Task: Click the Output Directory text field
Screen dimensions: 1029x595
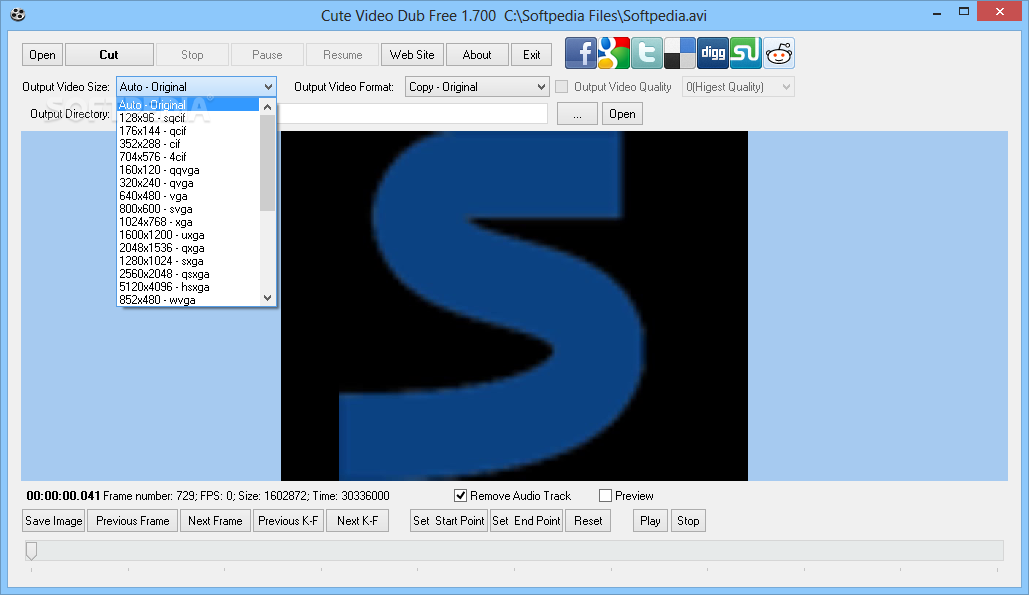Action: coord(413,114)
